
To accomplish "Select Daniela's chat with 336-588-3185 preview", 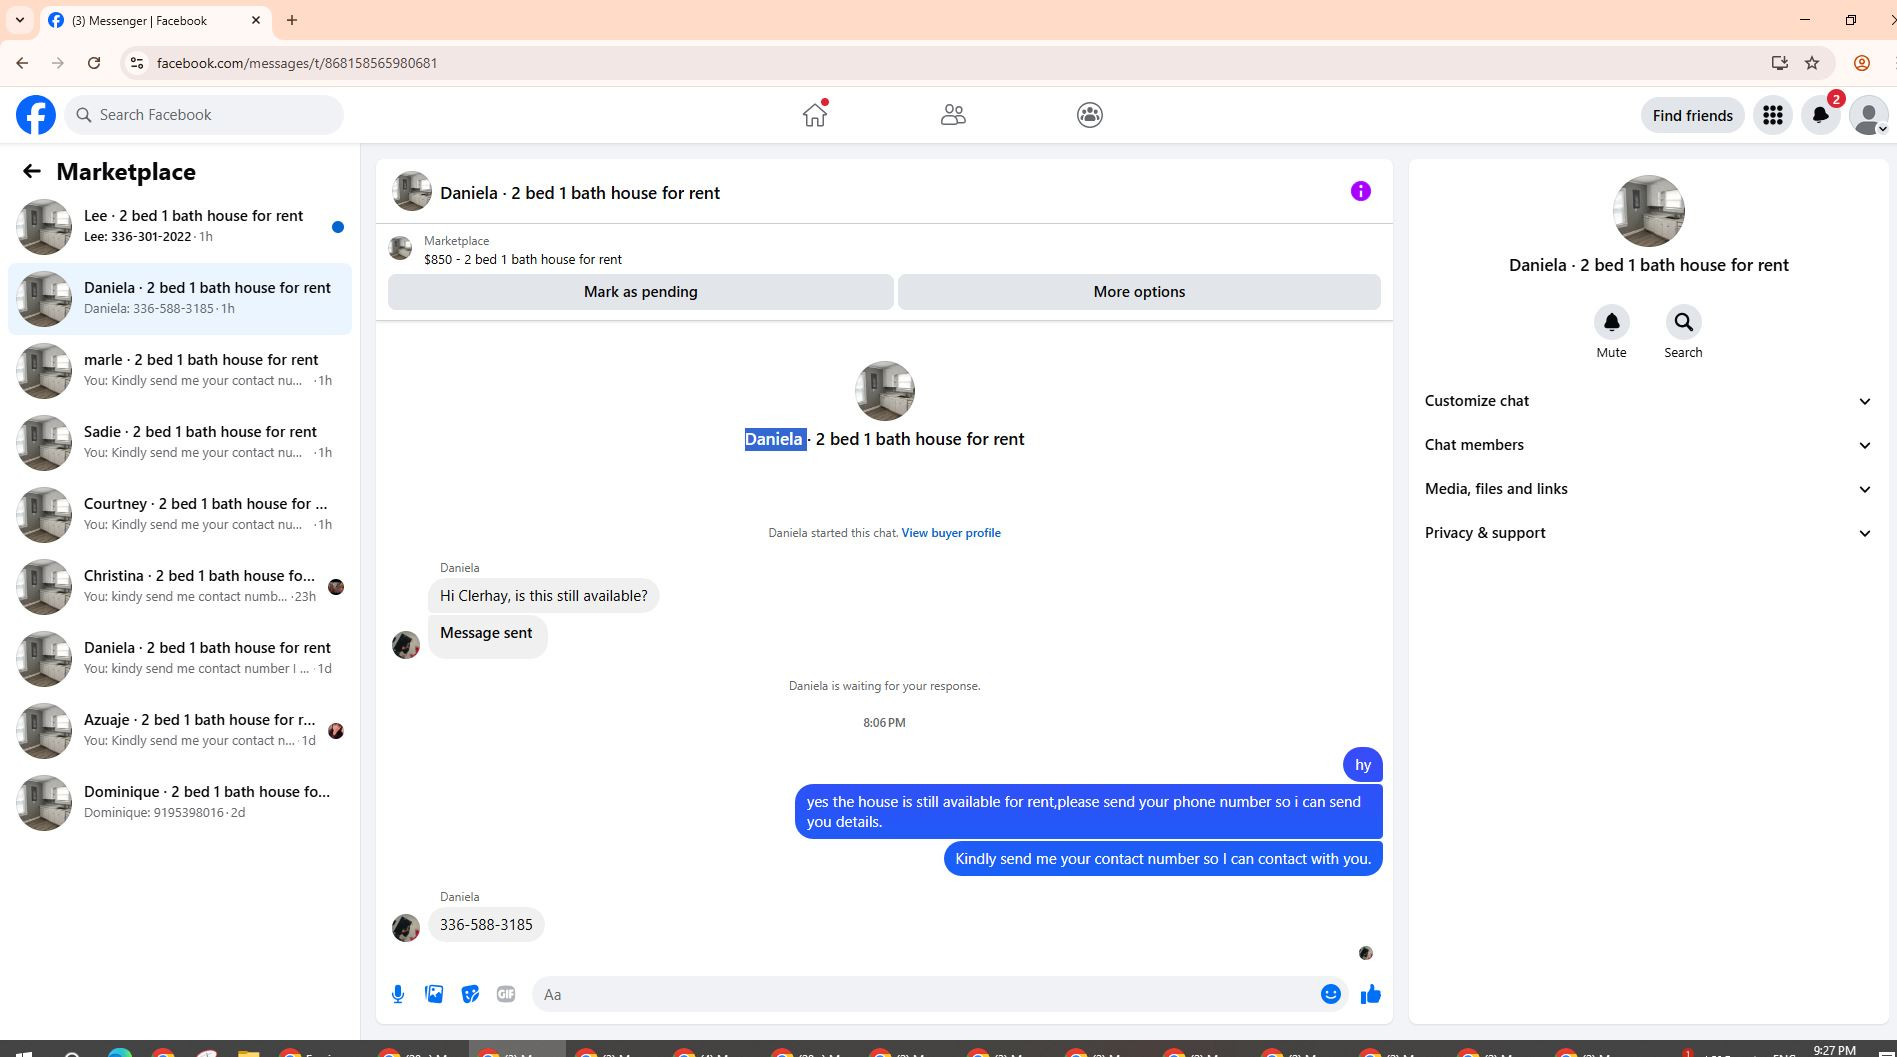I will click(180, 299).
